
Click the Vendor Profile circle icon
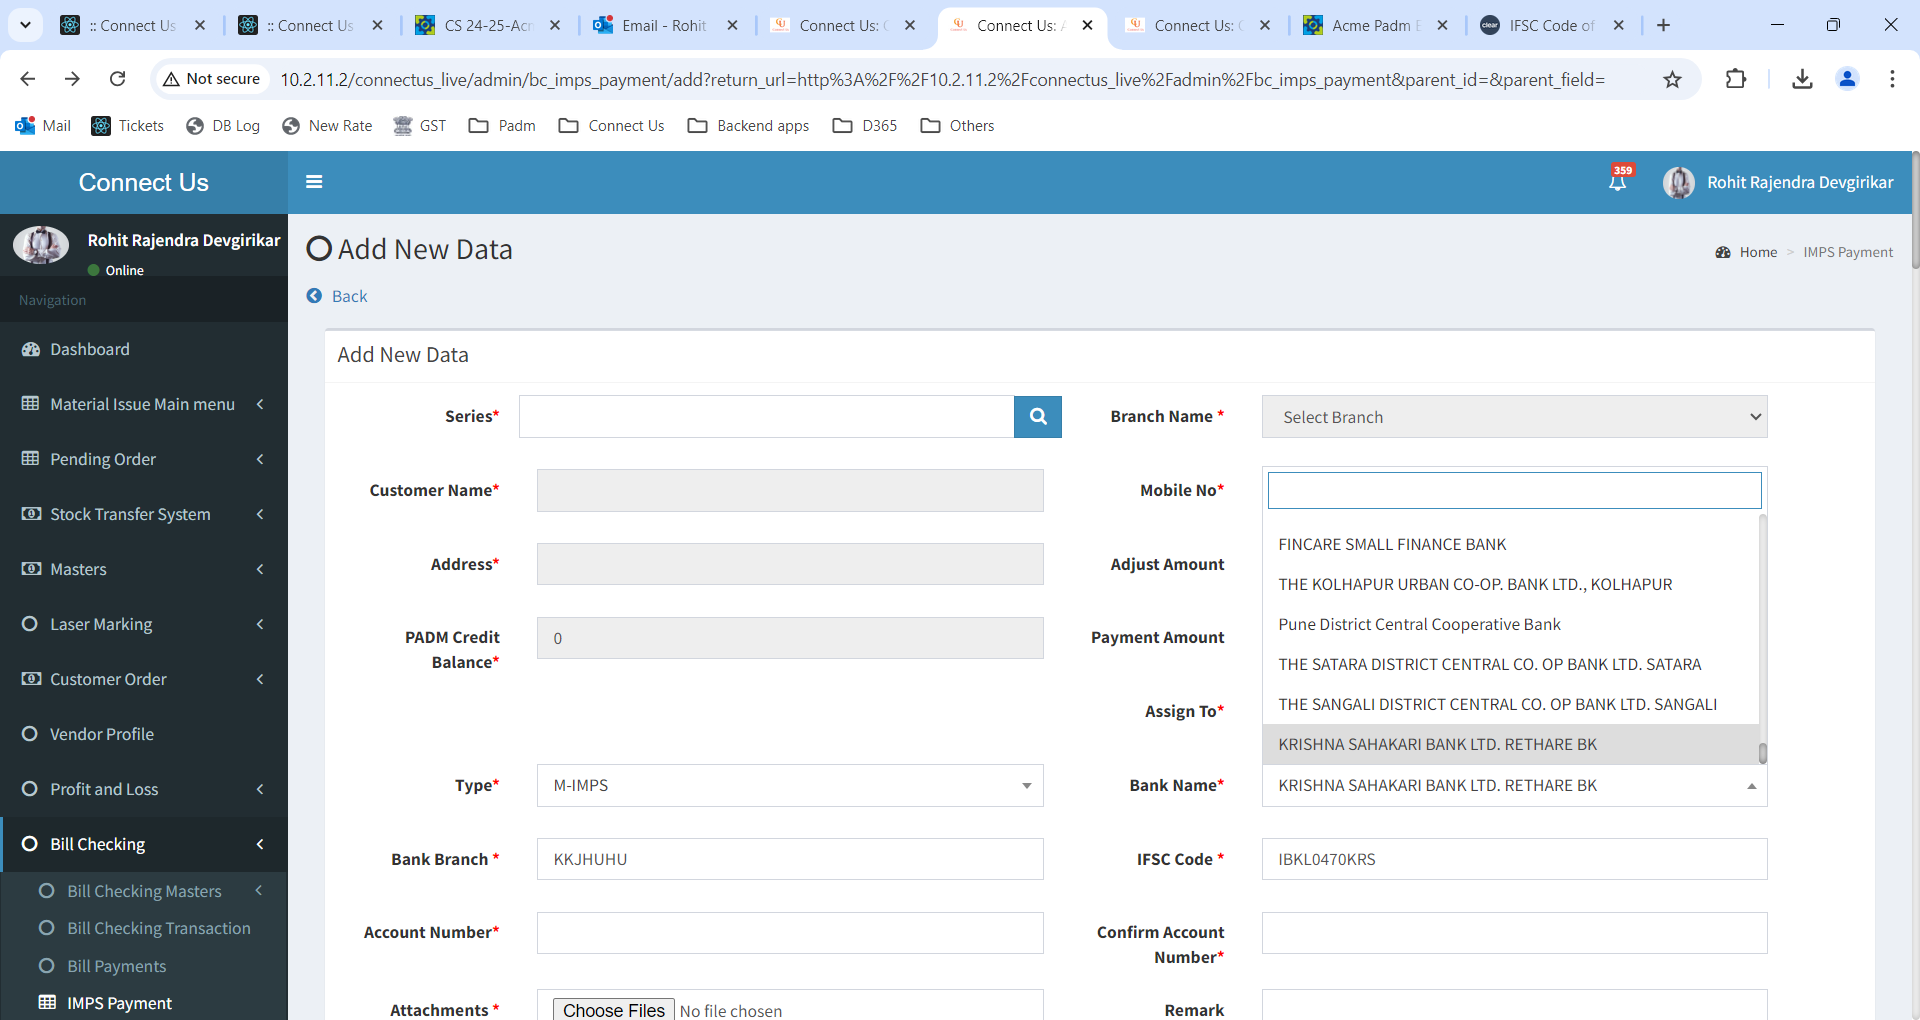(x=31, y=734)
